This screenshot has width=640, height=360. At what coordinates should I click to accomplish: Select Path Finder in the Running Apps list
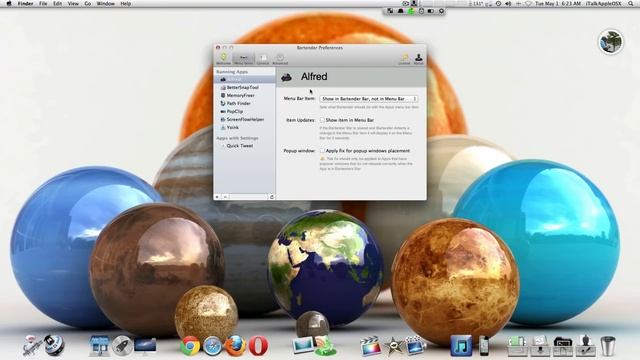[245, 103]
